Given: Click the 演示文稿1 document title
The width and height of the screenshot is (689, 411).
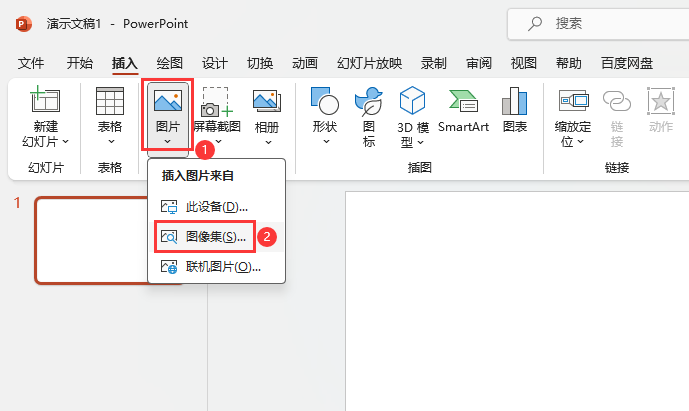Looking at the screenshot, I should point(74,24).
